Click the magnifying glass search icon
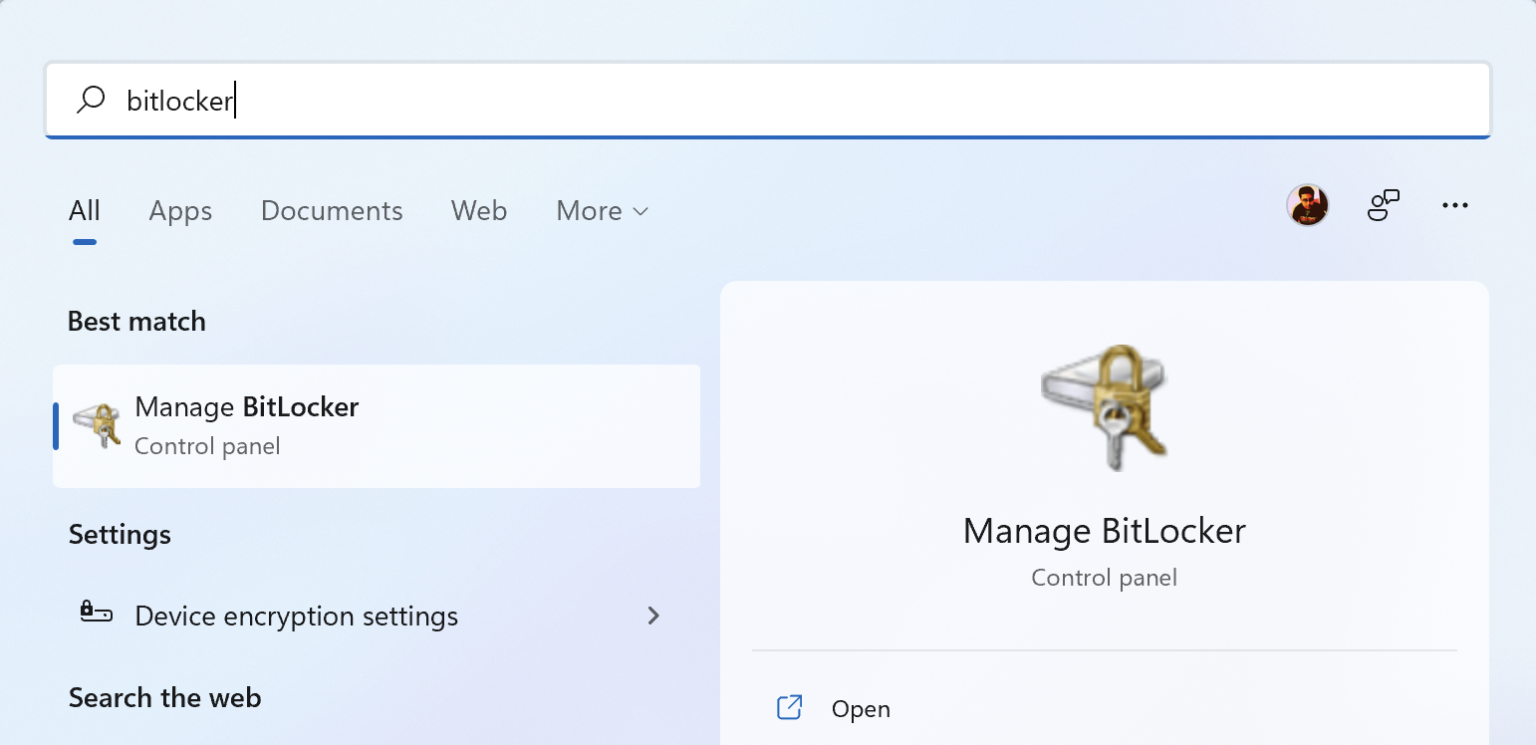The image size is (1536, 745). [x=91, y=100]
